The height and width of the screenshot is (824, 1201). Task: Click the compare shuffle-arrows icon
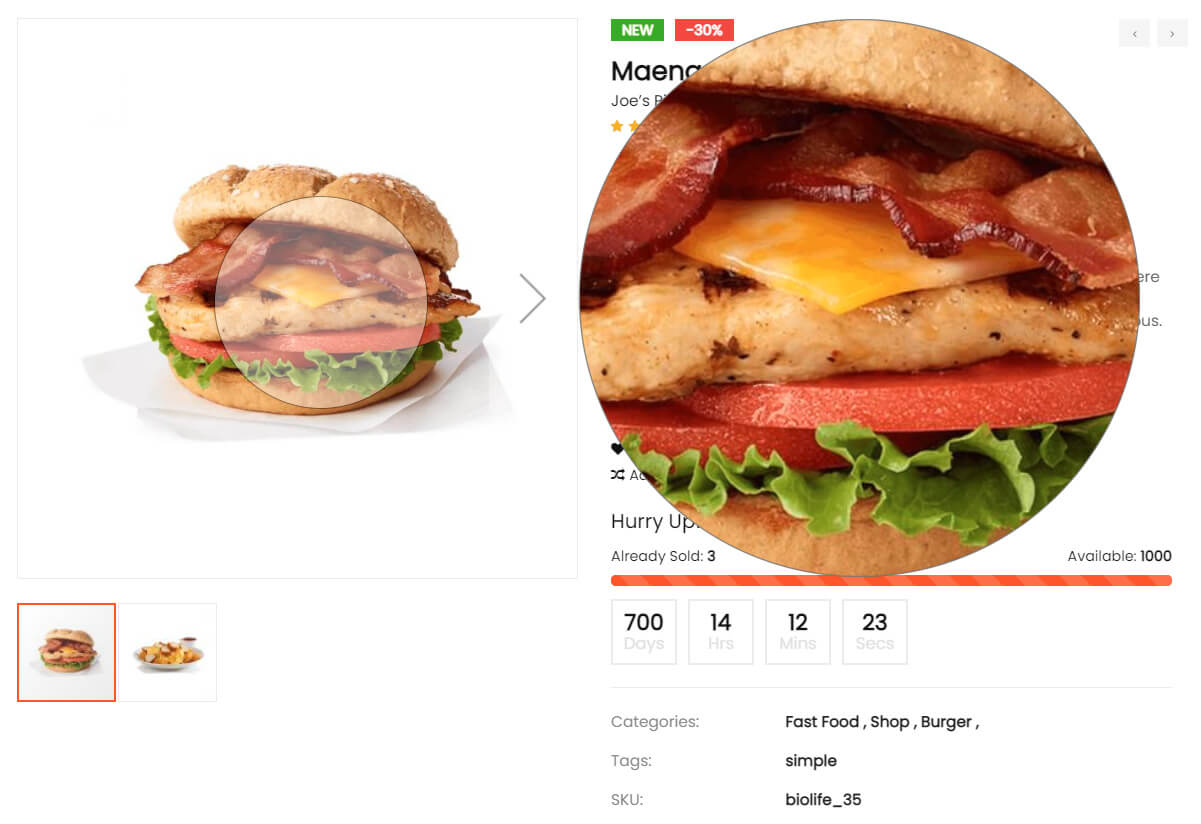click(x=617, y=475)
